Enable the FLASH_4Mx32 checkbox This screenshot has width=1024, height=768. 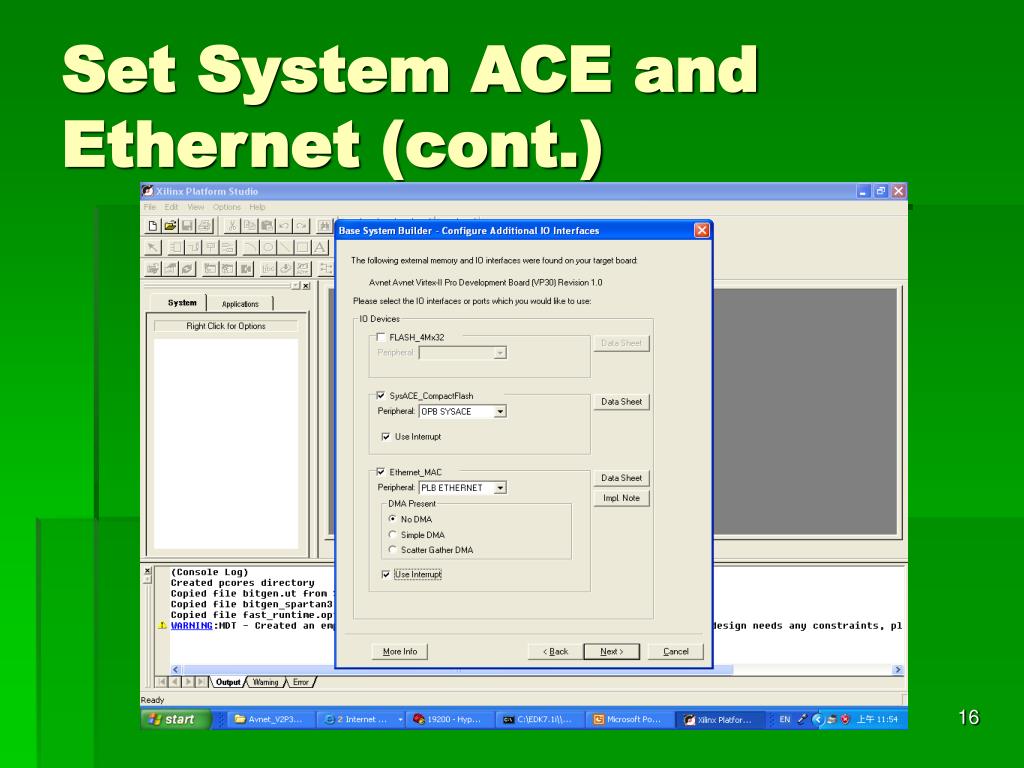click(381, 337)
